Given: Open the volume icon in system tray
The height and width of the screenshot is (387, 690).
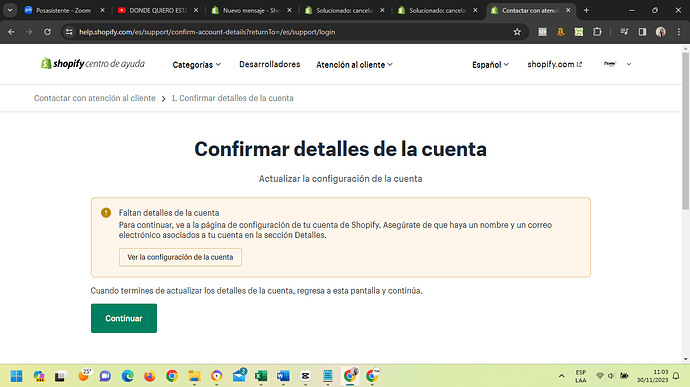Looking at the screenshot, I should pyautogui.click(x=611, y=376).
